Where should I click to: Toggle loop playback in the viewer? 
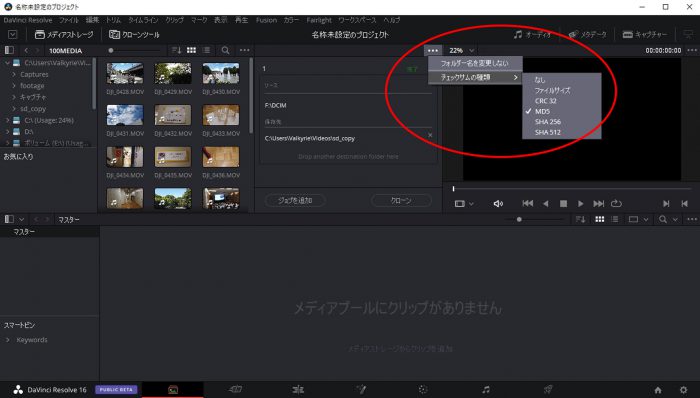pos(617,203)
